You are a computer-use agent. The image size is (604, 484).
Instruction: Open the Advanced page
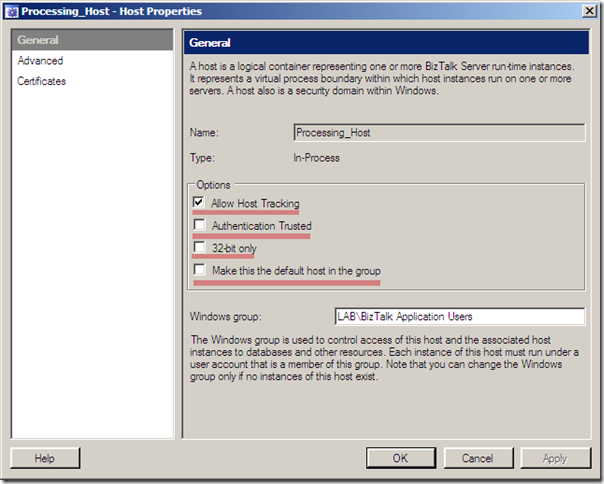tap(40, 60)
